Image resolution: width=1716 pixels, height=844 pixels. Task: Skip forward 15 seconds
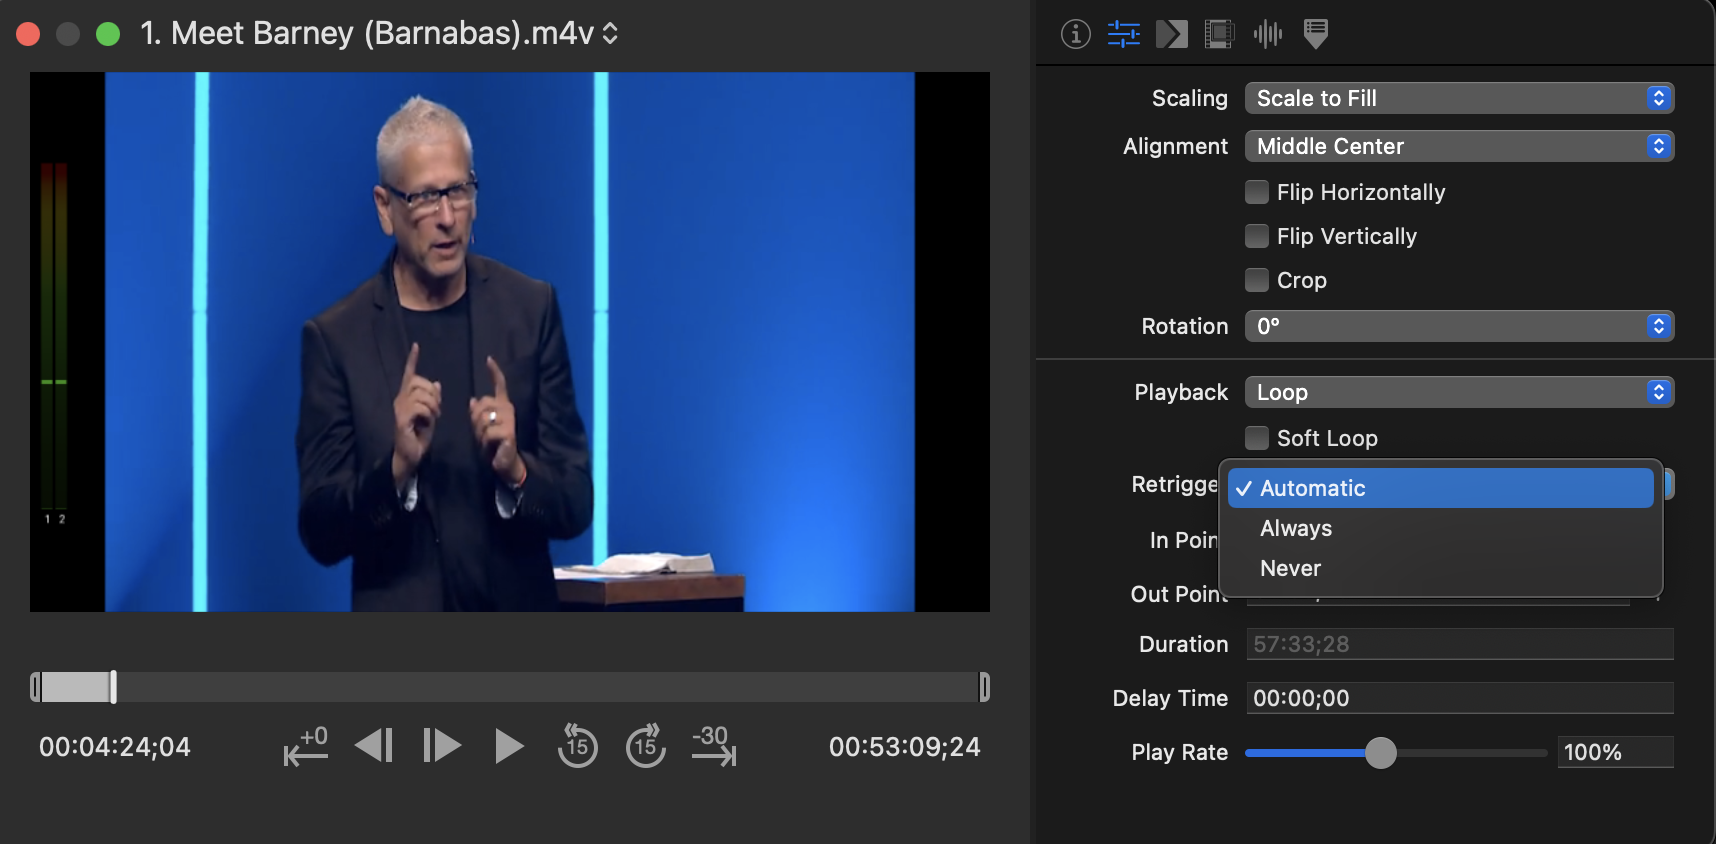pyautogui.click(x=645, y=745)
